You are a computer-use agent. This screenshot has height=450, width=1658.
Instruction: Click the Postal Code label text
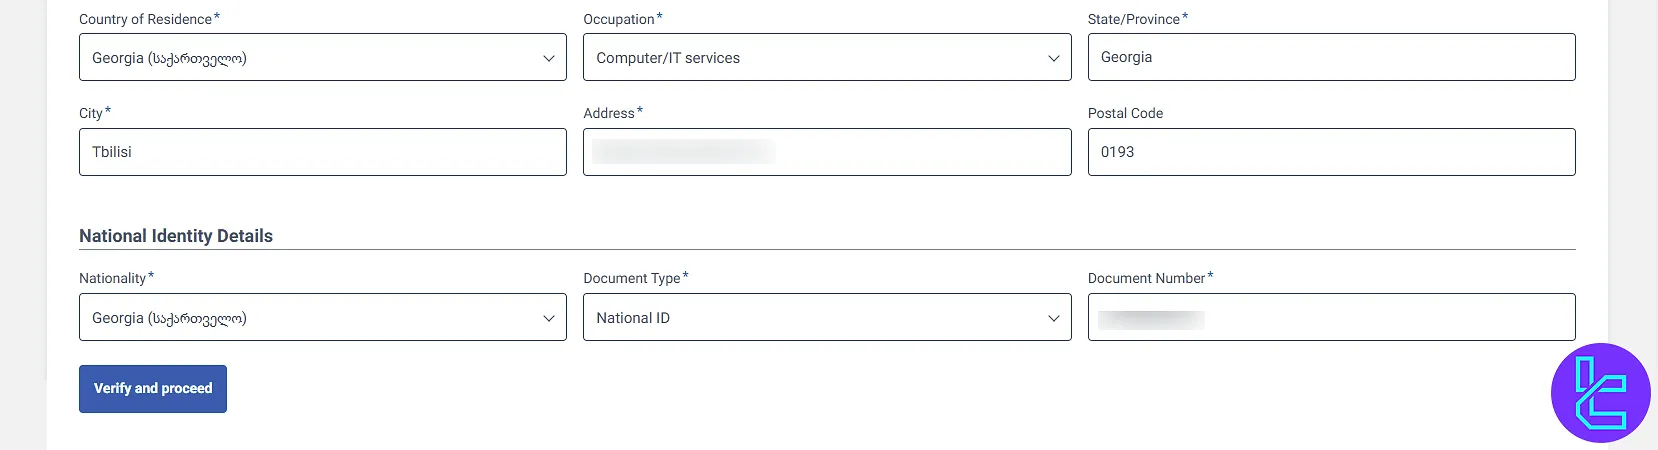(1125, 113)
